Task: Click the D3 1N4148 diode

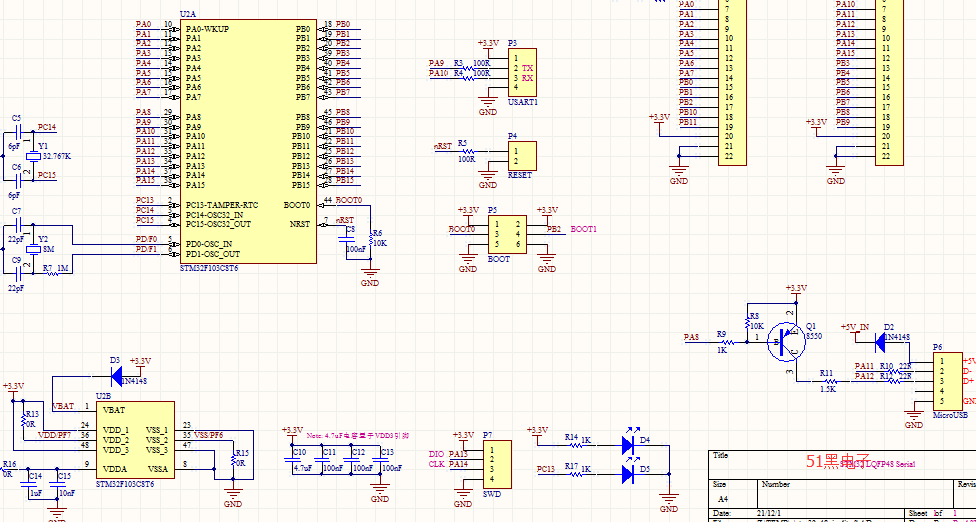Action: click(116, 375)
